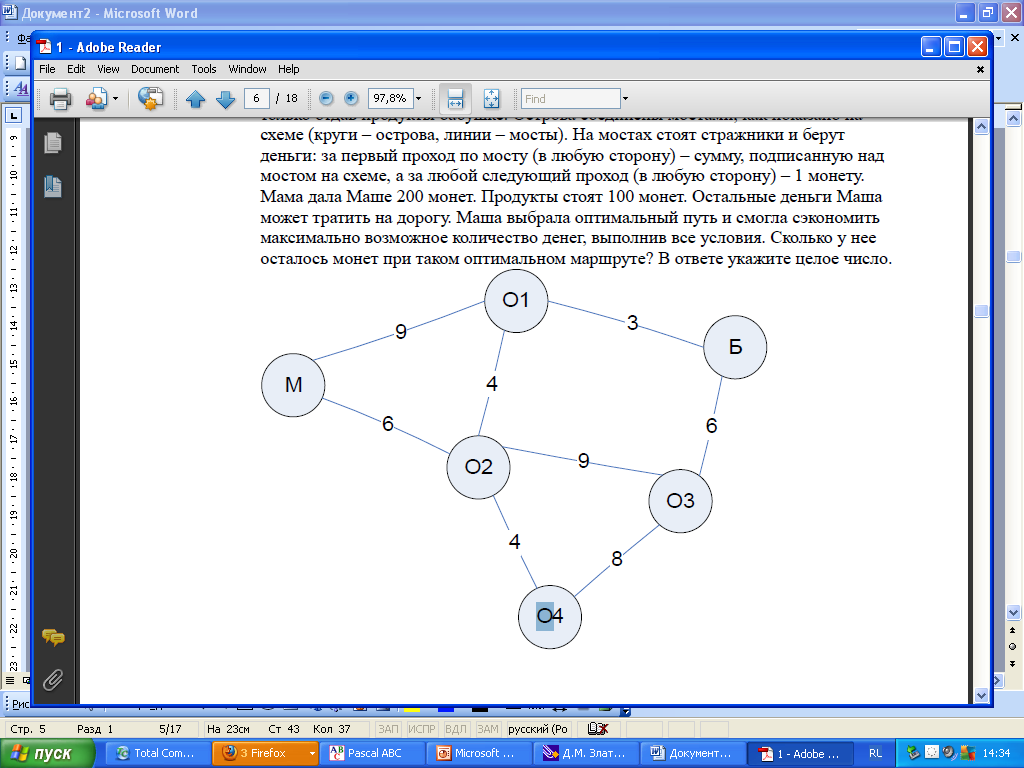Click the Б node in diagram
Screen dimensions: 1024x768
coord(735,347)
